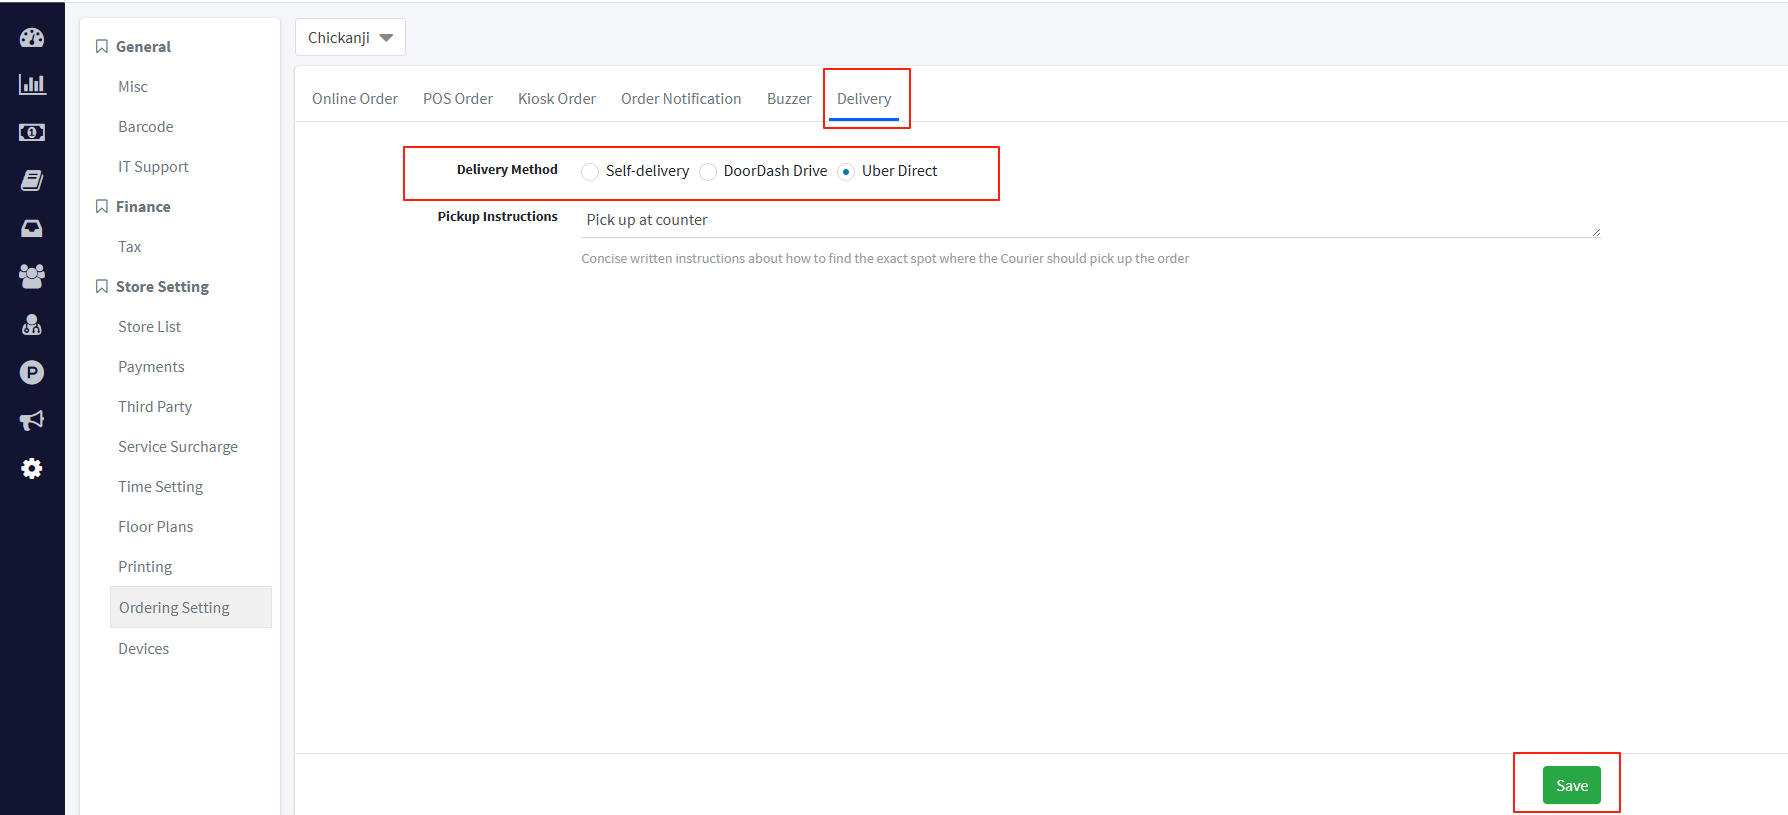This screenshot has height=815, width=1788.
Task: Go to IT Support settings
Action: (x=153, y=167)
